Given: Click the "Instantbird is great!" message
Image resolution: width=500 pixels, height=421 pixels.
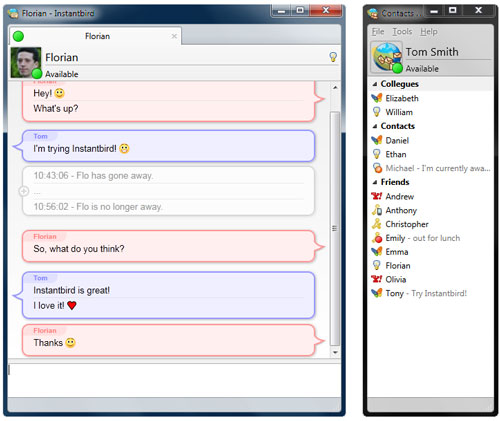Looking at the screenshot, I should point(71,290).
